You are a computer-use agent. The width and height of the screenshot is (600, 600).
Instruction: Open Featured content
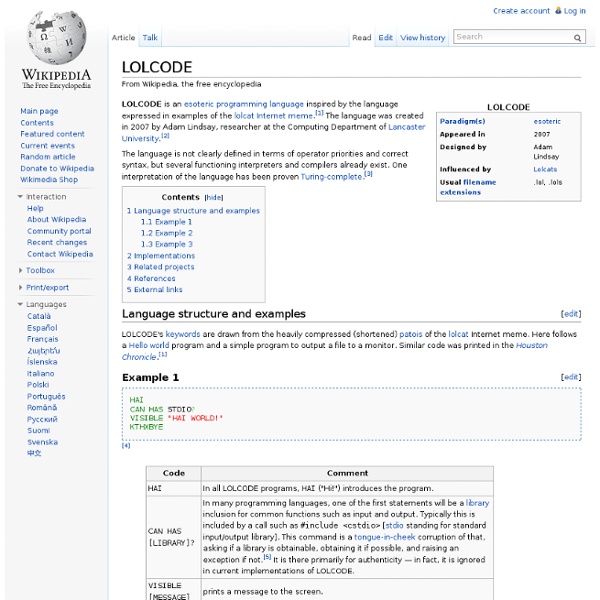tap(52, 134)
